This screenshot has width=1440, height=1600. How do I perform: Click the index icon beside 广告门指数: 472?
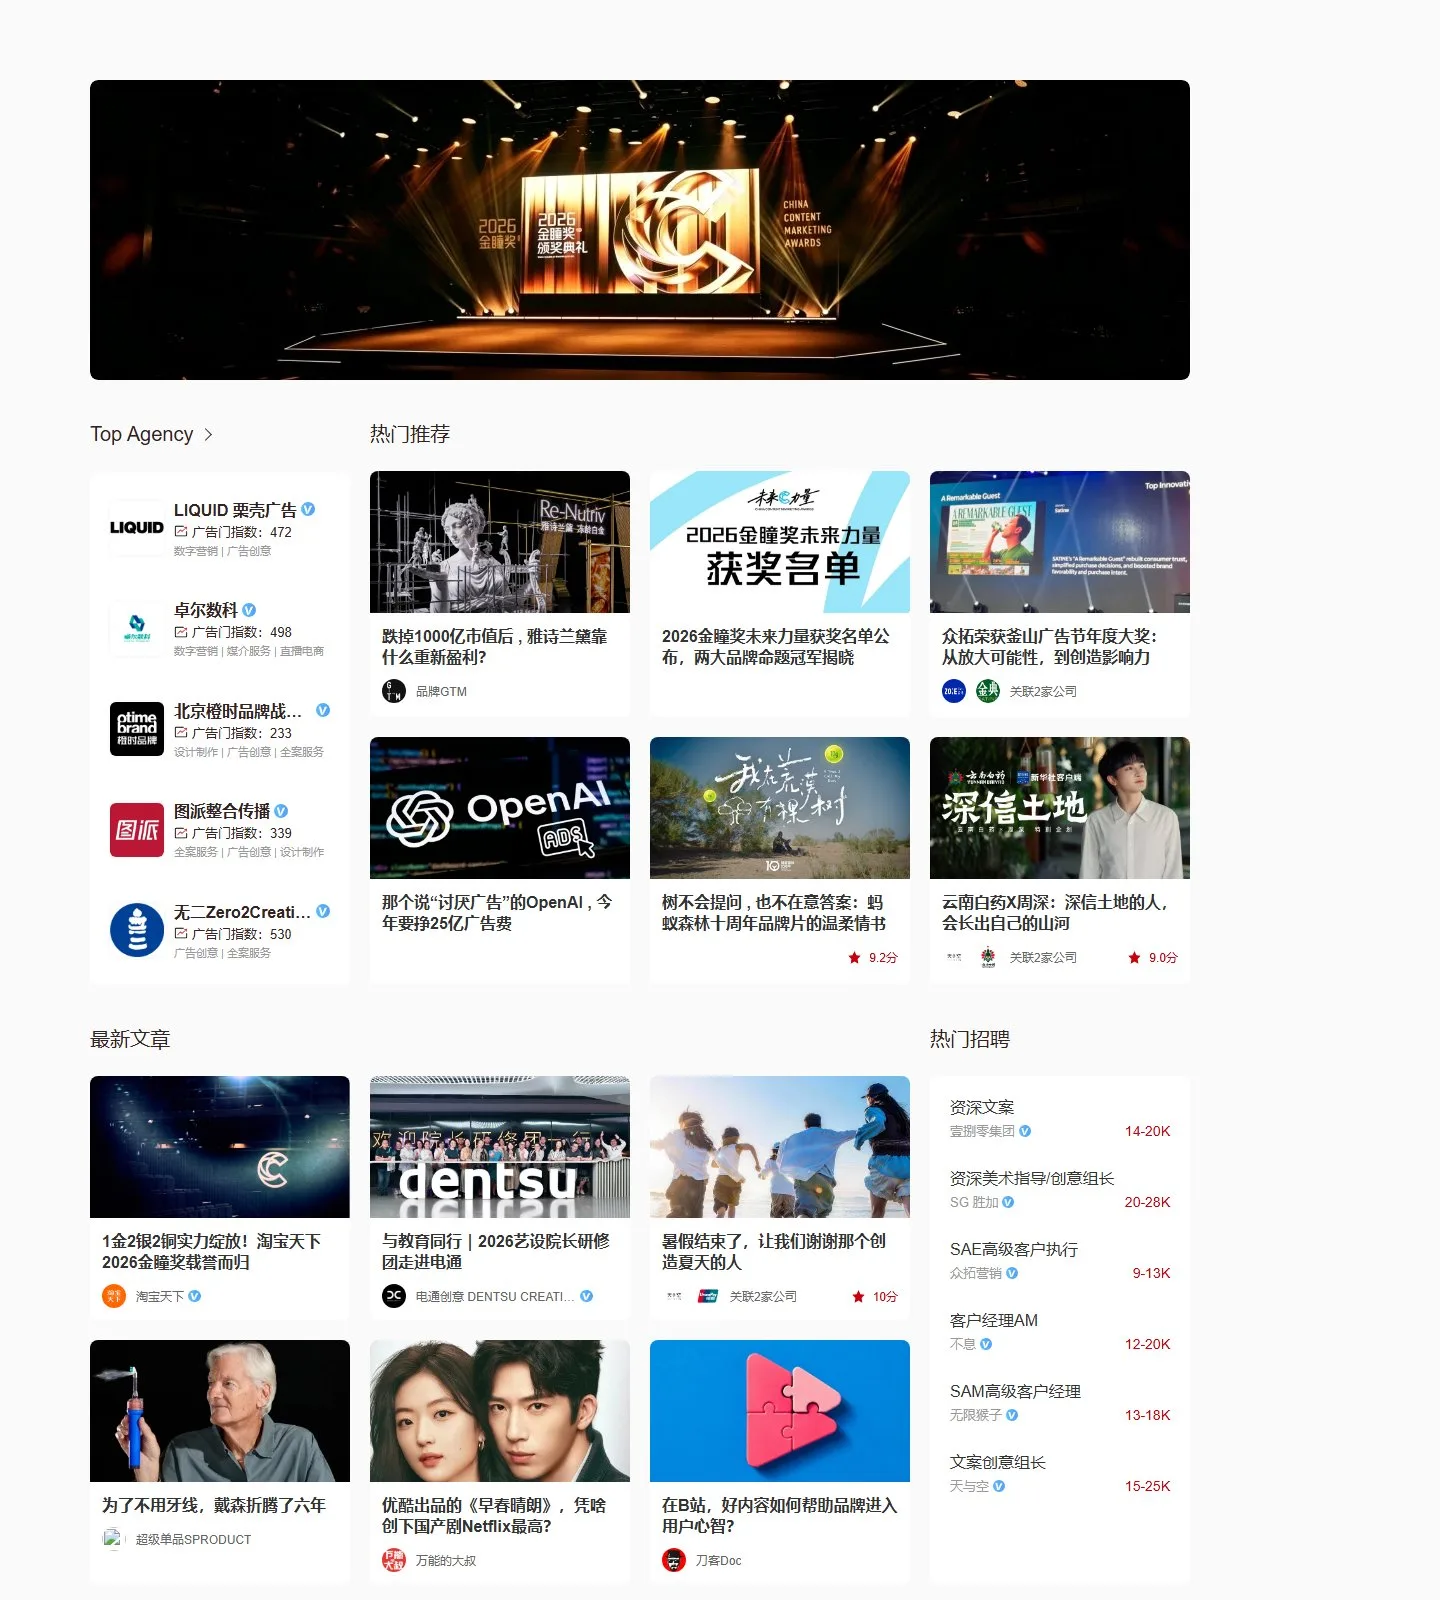click(181, 532)
